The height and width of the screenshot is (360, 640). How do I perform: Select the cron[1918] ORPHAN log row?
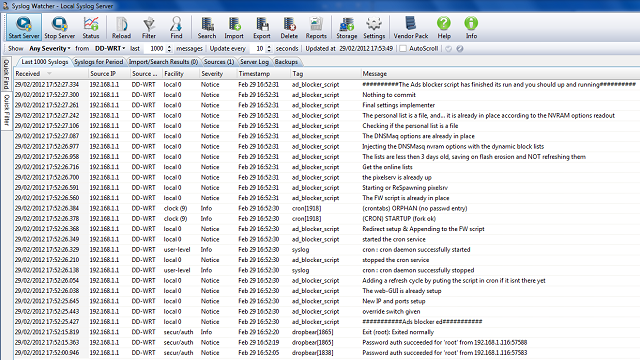click(x=327, y=208)
